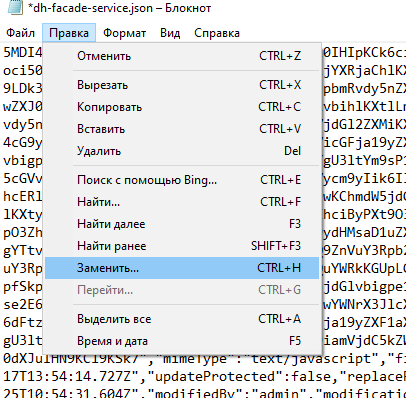Click the Notepad document icon in title bar
This screenshot has width=406, height=398.
[15, 7]
